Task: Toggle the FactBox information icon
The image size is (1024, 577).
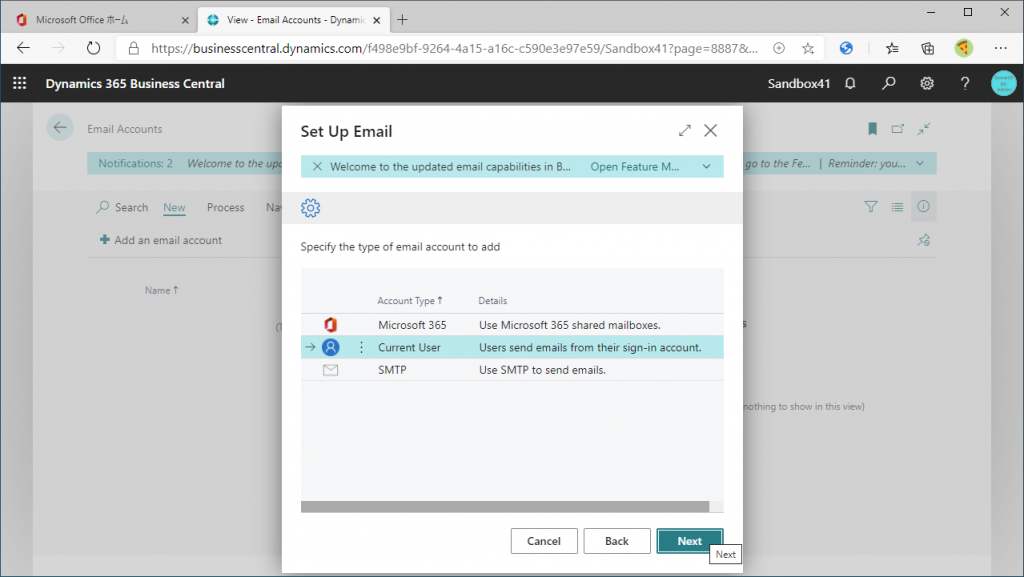Action: tap(923, 206)
